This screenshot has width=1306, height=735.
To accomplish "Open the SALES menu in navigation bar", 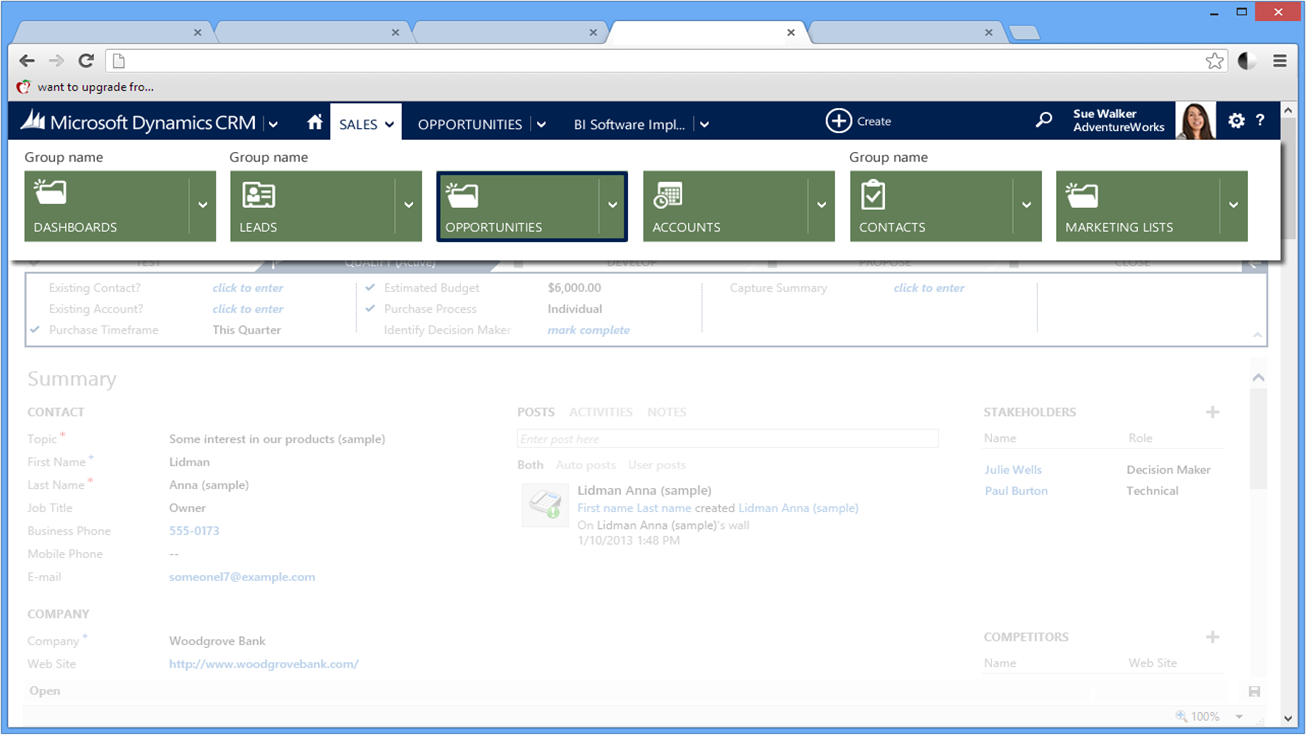I will 366,124.
